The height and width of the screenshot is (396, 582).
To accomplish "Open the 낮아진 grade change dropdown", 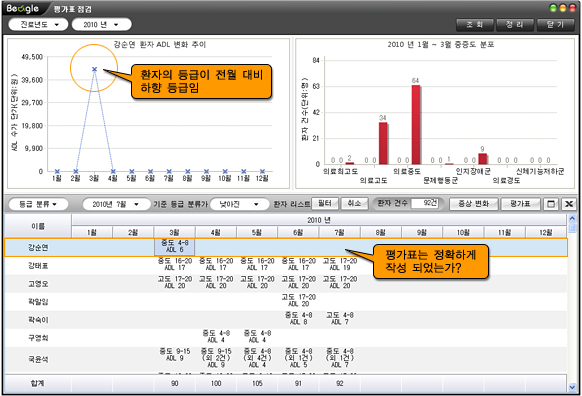I will (x=239, y=204).
